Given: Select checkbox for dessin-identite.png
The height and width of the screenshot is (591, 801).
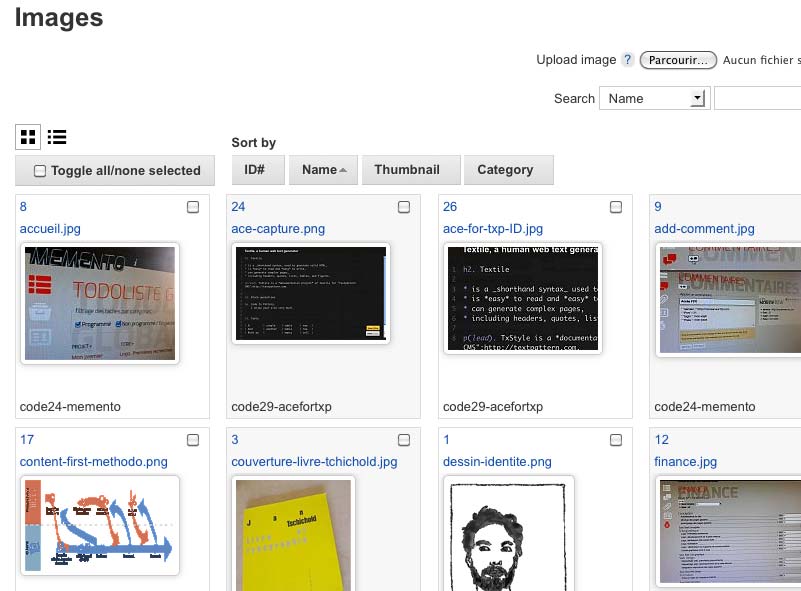Looking at the screenshot, I should 616,440.
